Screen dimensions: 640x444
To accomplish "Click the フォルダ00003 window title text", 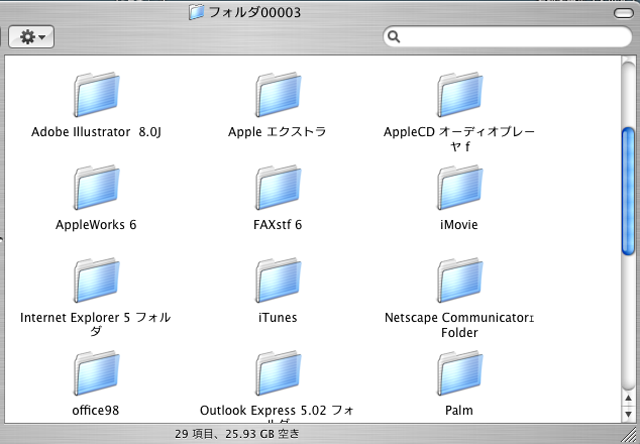I will point(255,12).
